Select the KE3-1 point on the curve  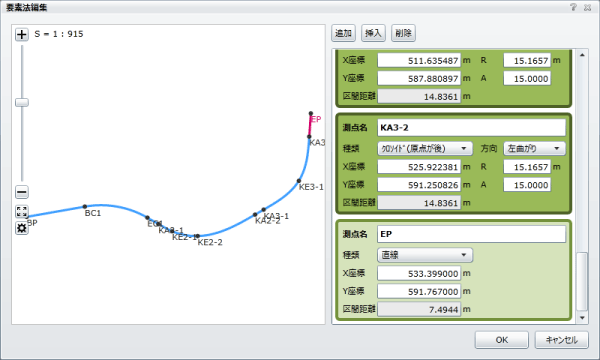(299, 181)
